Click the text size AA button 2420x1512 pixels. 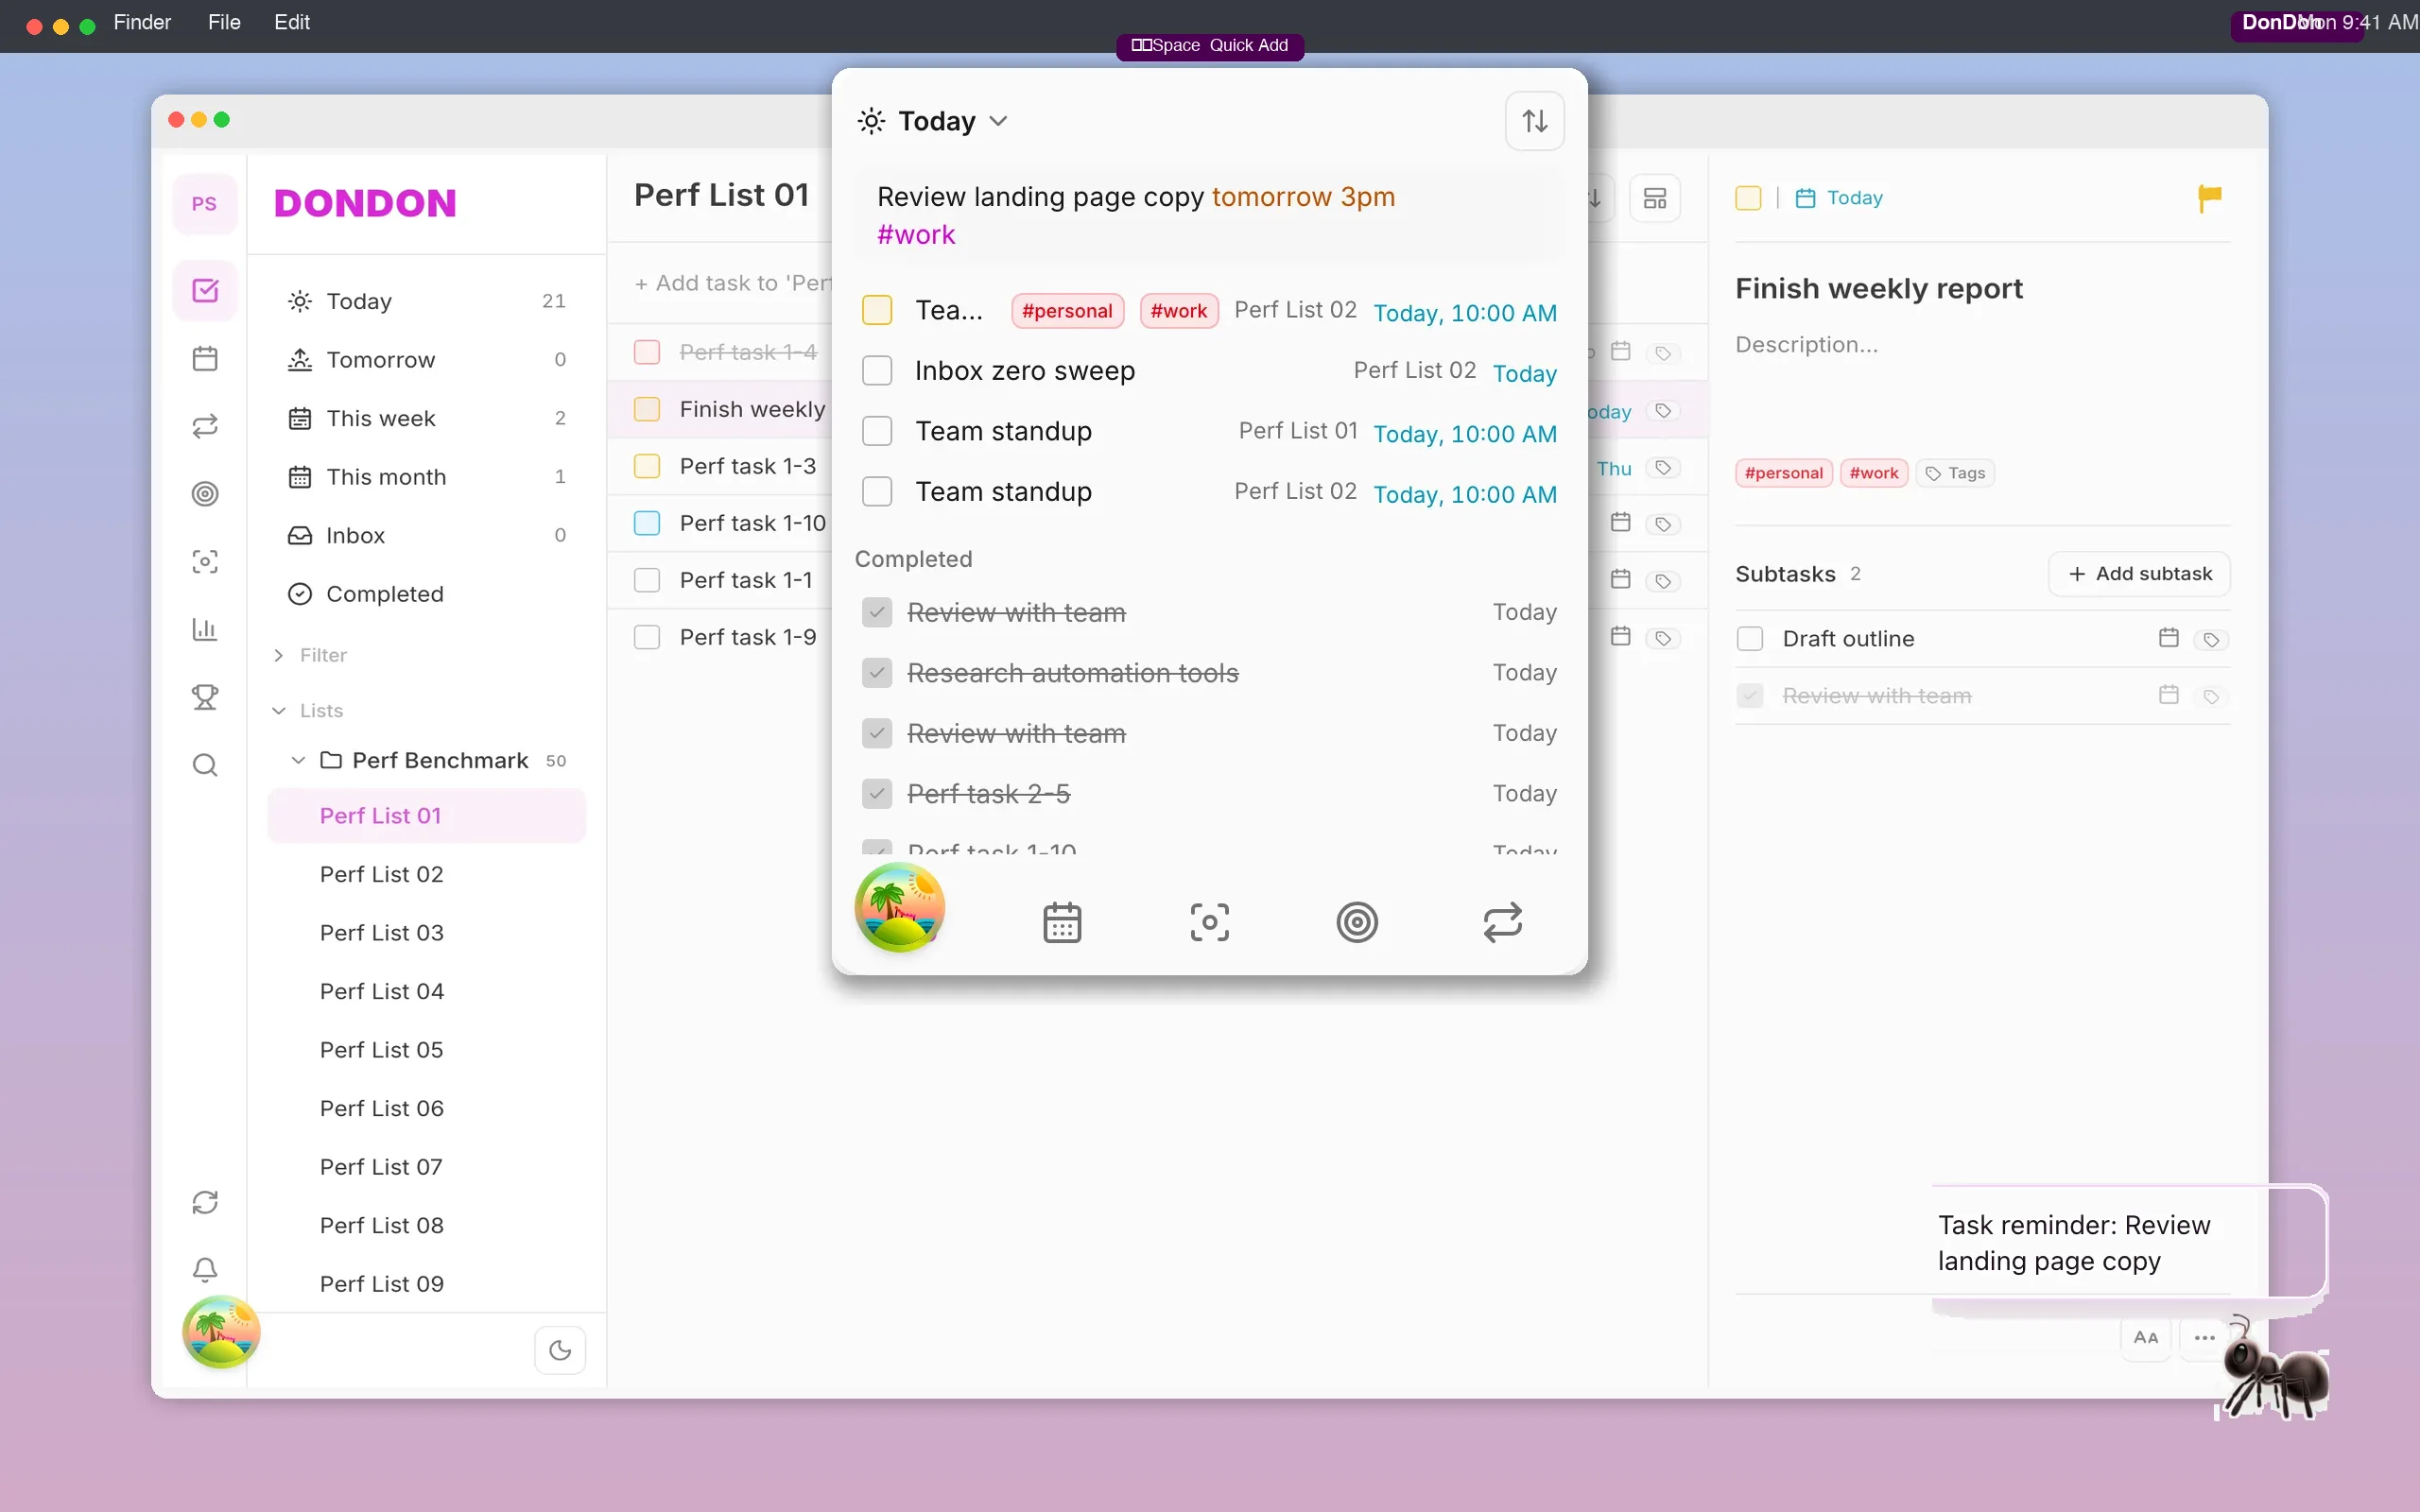(x=2146, y=1337)
